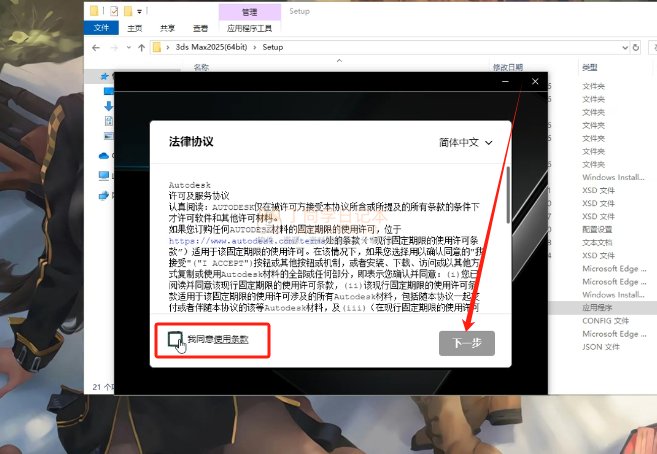Expand chevron before 3ds Max2025(64bit) breadcrumb
Screen dimensions: 657x454
tap(168, 47)
